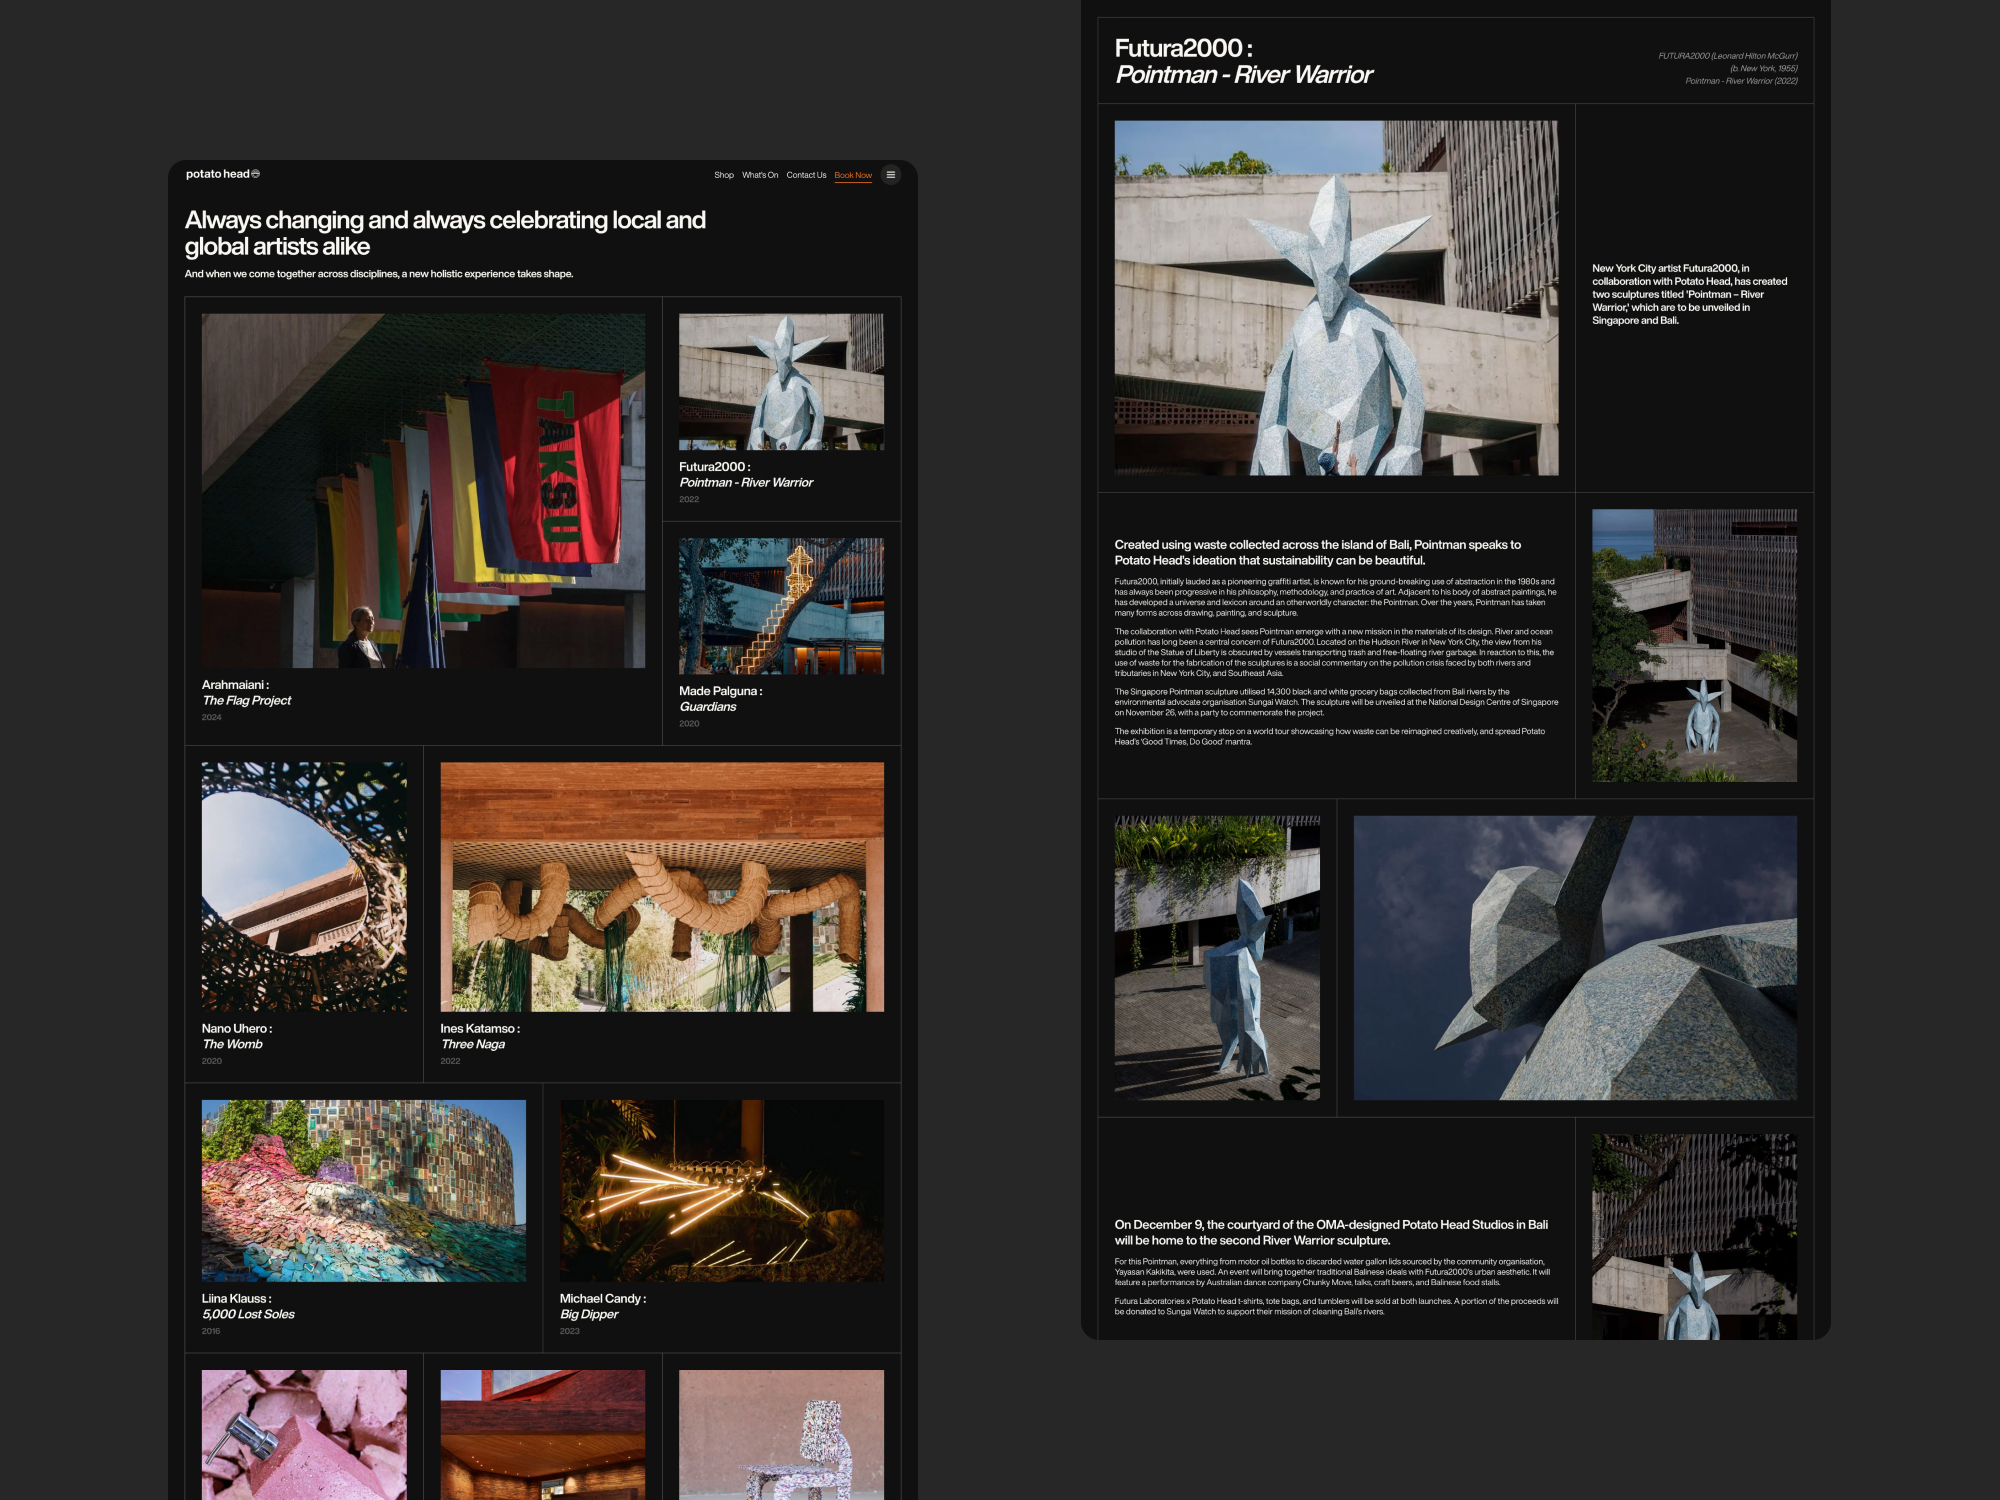
Task: Click the main River Warrior hero photo
Action: [x=1336, y=298]
